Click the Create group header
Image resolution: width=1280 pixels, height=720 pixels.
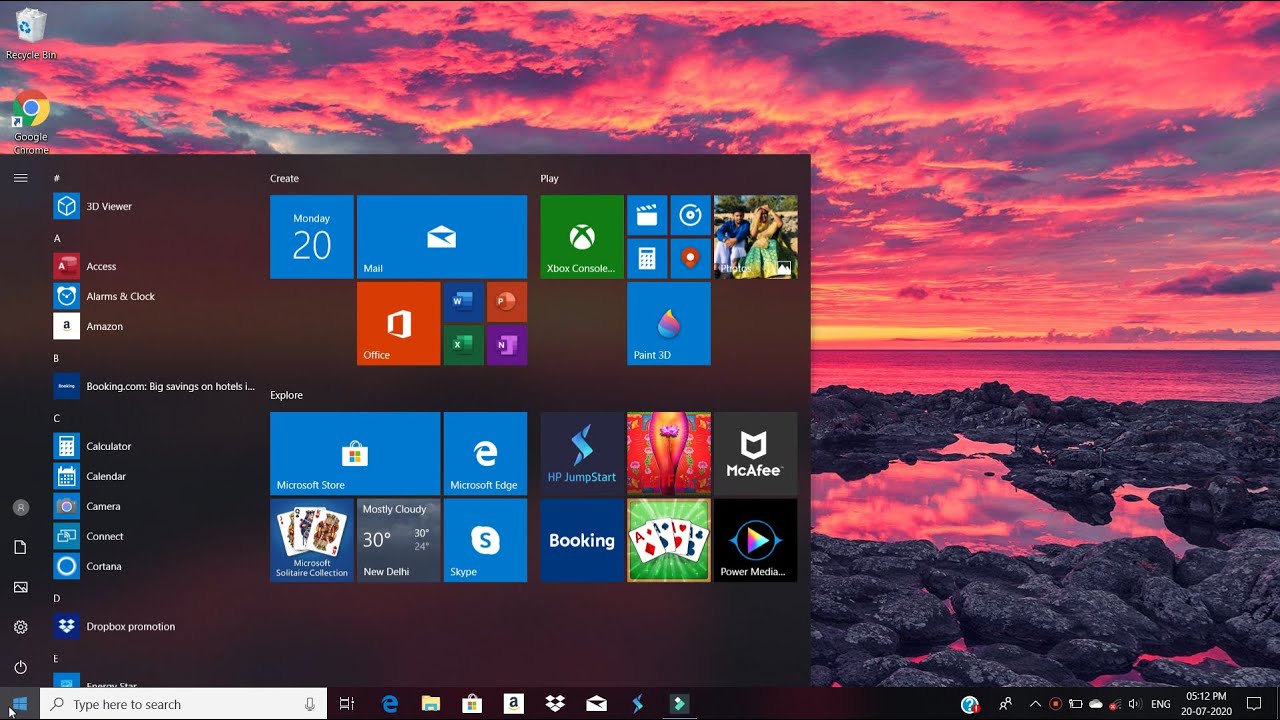tap(284, 178)
